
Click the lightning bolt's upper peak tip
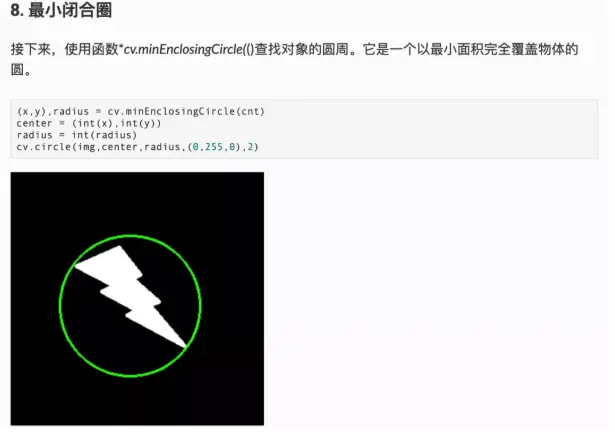120,247
